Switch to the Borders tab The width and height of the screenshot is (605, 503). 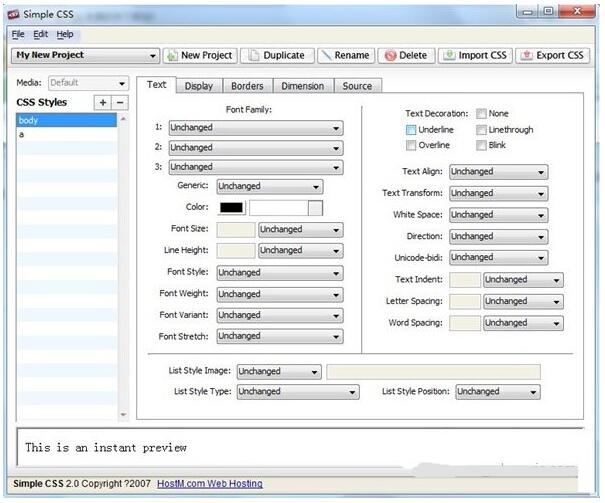247,86
